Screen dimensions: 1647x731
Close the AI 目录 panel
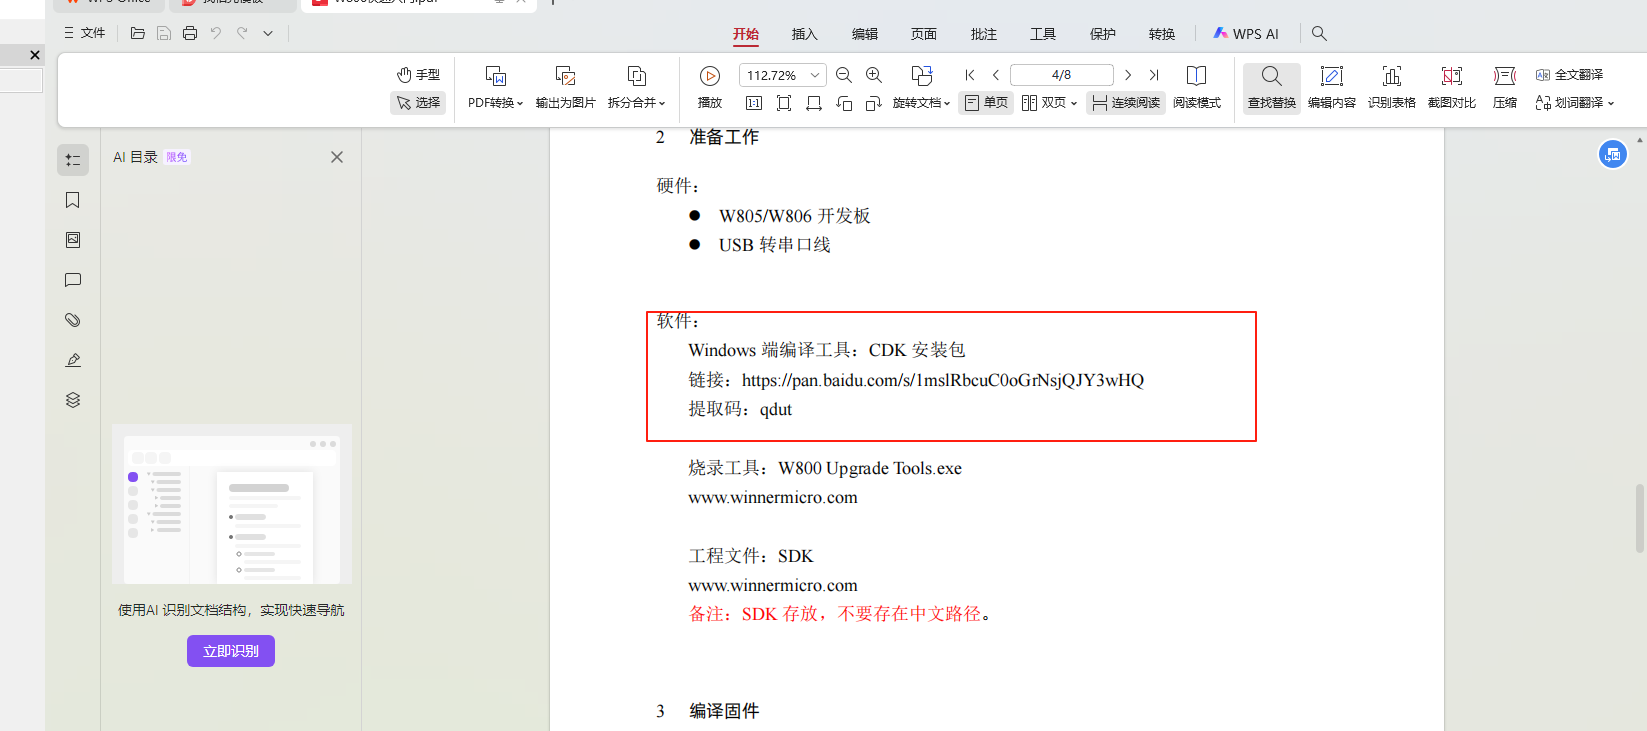337,157
